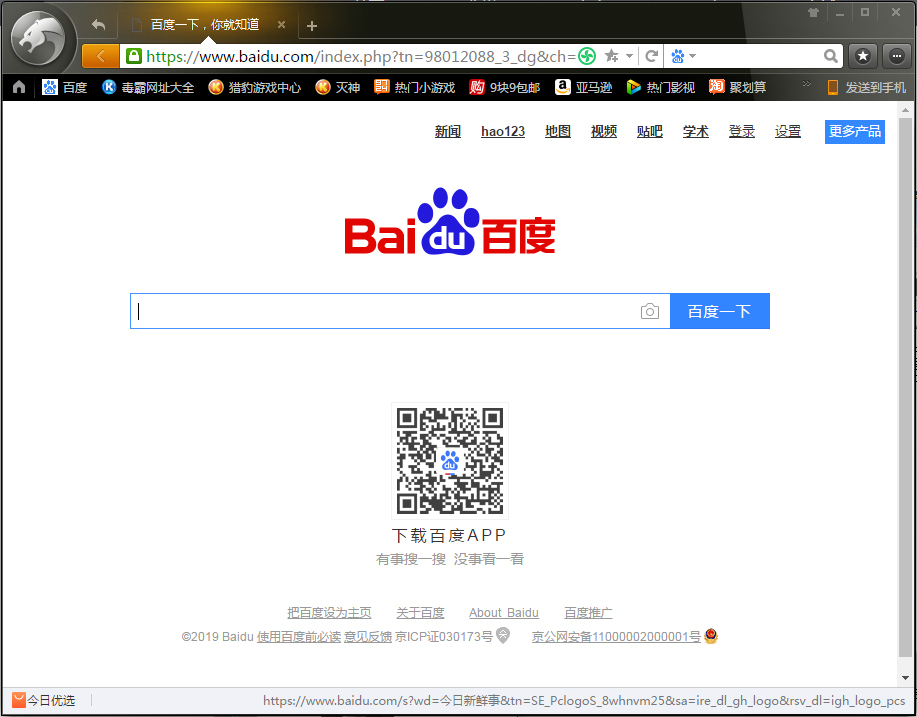The image size is (917, 717).
Task: Click the green site security badge
Action: tap(134, 57)
